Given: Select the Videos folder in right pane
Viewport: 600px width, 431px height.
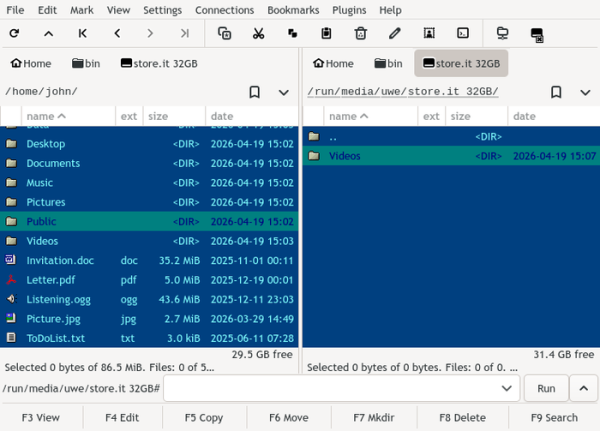Looking at the screenshot, I should click(x=451, y=156).
